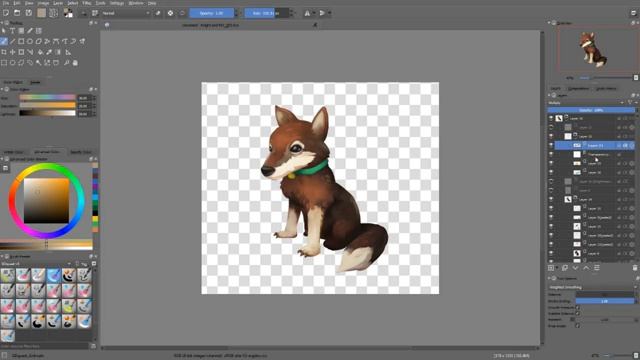Select the Ellipse shape tool
This screenshot has width=640, height=360.
coord(30,41)
